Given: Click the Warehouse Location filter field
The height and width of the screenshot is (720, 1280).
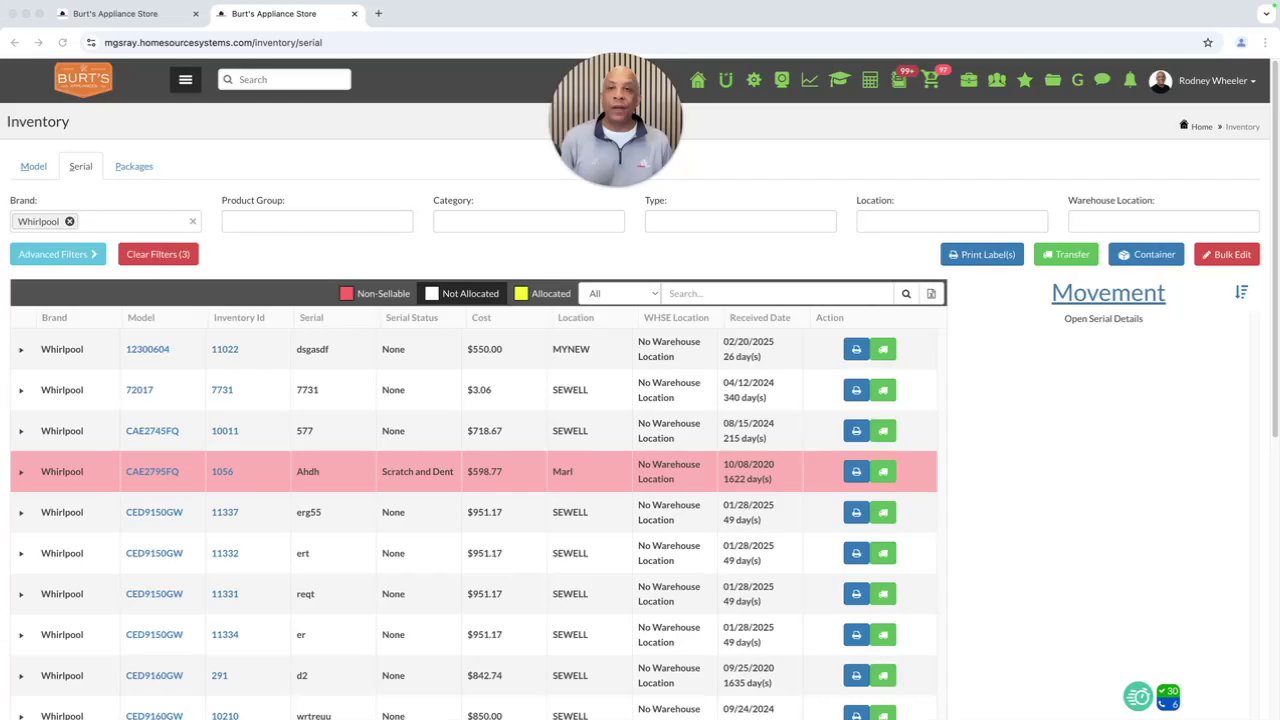Looking at the screenshot, I should 1163,221.
